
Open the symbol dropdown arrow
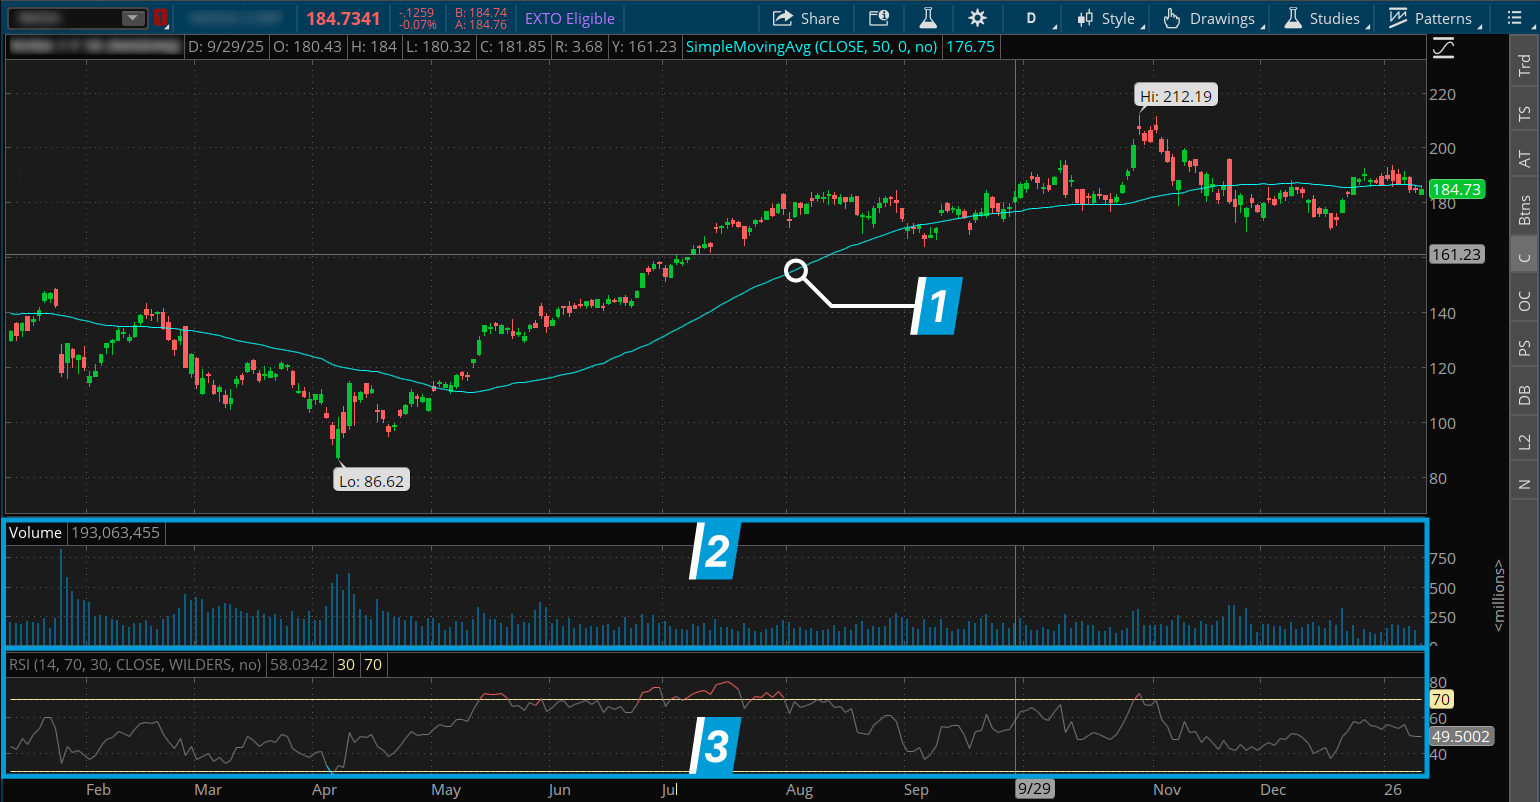coord(131,17)
